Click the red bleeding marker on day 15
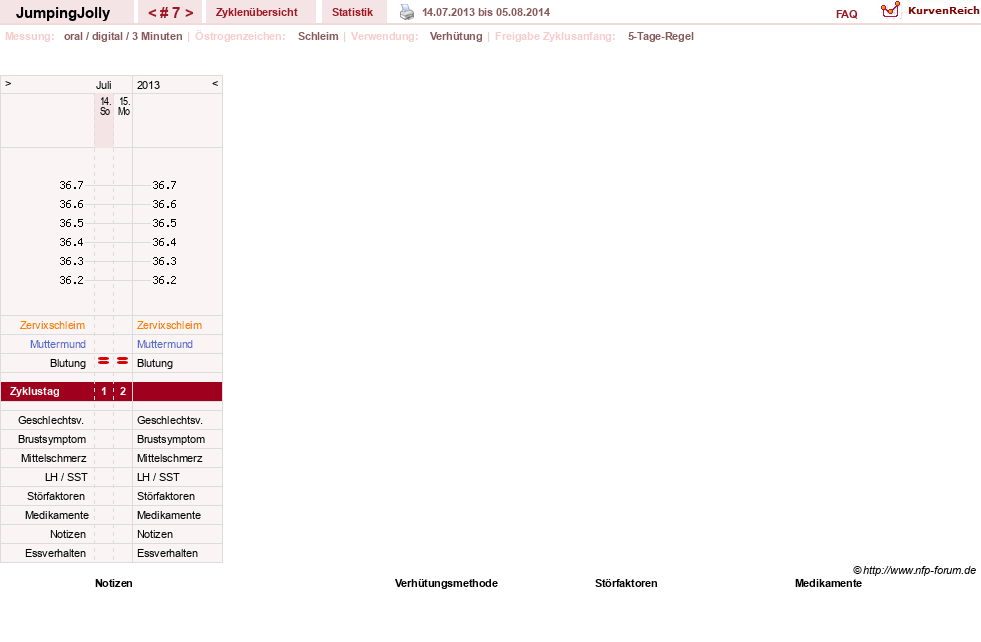Viewport: 981px width, 642px height. coord(123,361)
